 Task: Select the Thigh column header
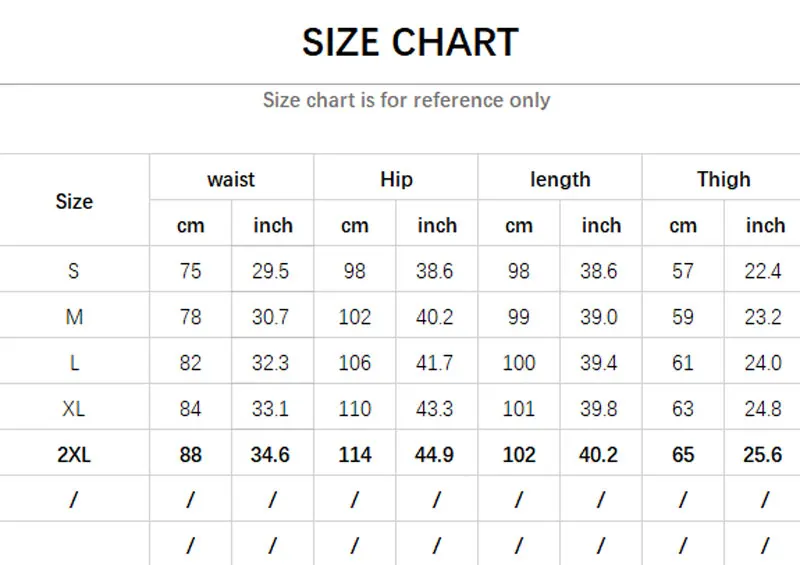pos(723,180)
